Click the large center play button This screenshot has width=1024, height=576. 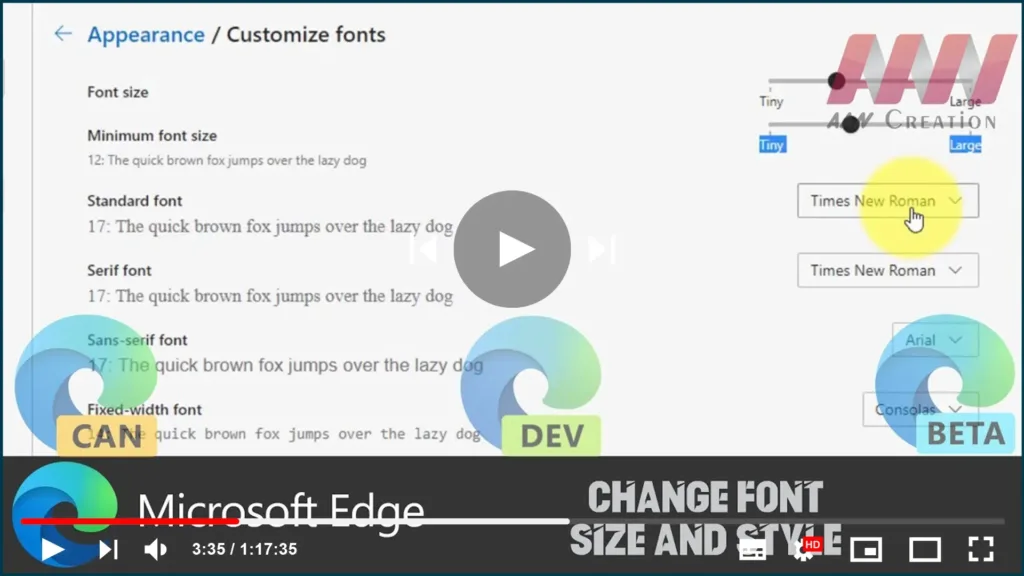coord(512,249)
